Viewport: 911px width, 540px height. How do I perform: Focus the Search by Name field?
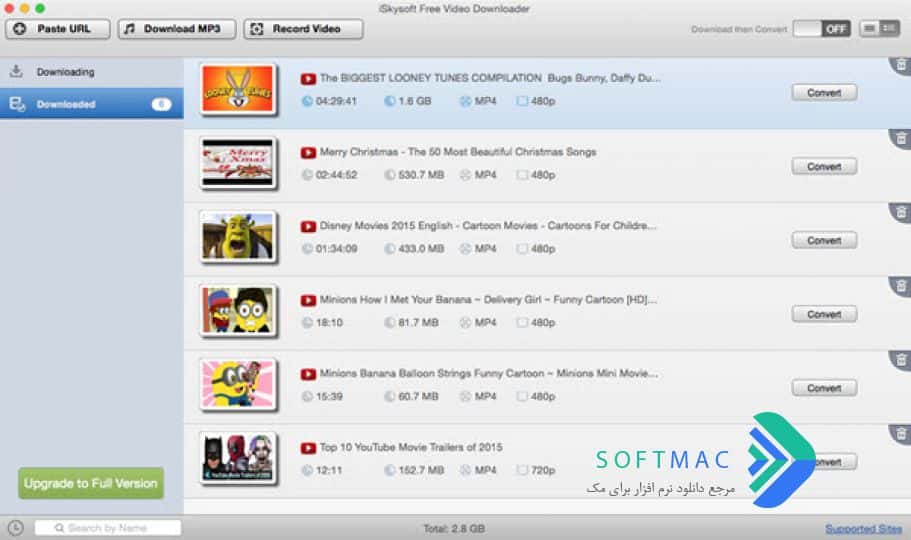coord(108,528)
